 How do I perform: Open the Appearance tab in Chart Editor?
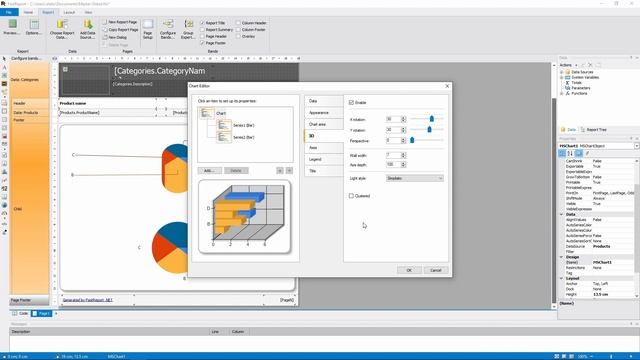324,113
